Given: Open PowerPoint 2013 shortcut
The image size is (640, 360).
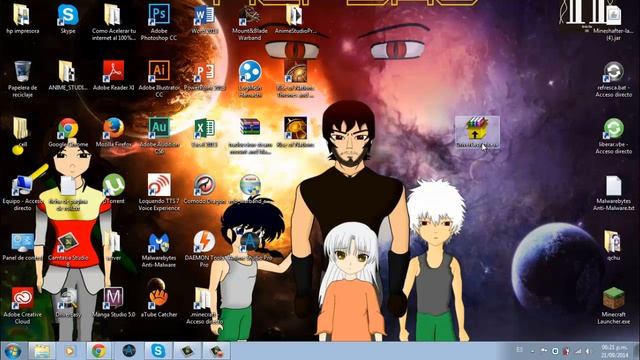Looking at the screenshot, I should pos(204,76).
